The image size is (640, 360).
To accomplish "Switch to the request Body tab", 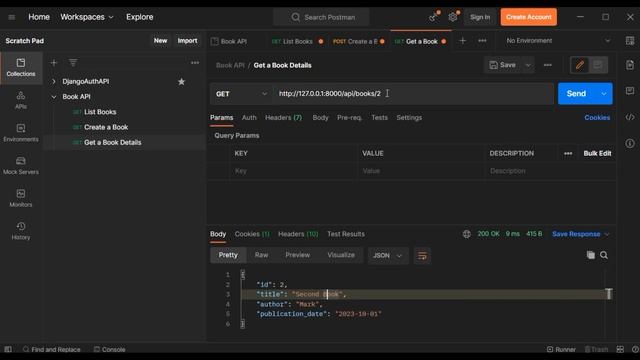I will (320, 118).
